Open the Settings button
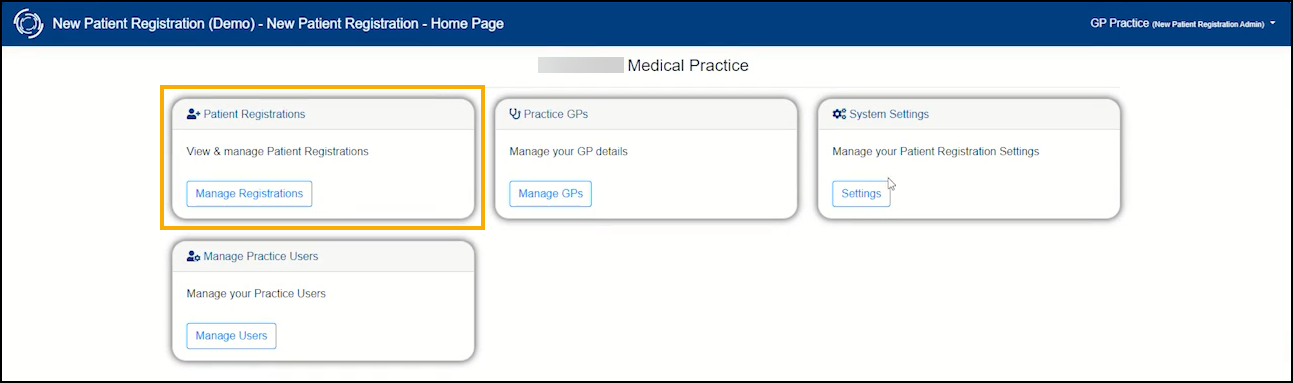Screen dimensions: 1293x383 pos(861,193)
